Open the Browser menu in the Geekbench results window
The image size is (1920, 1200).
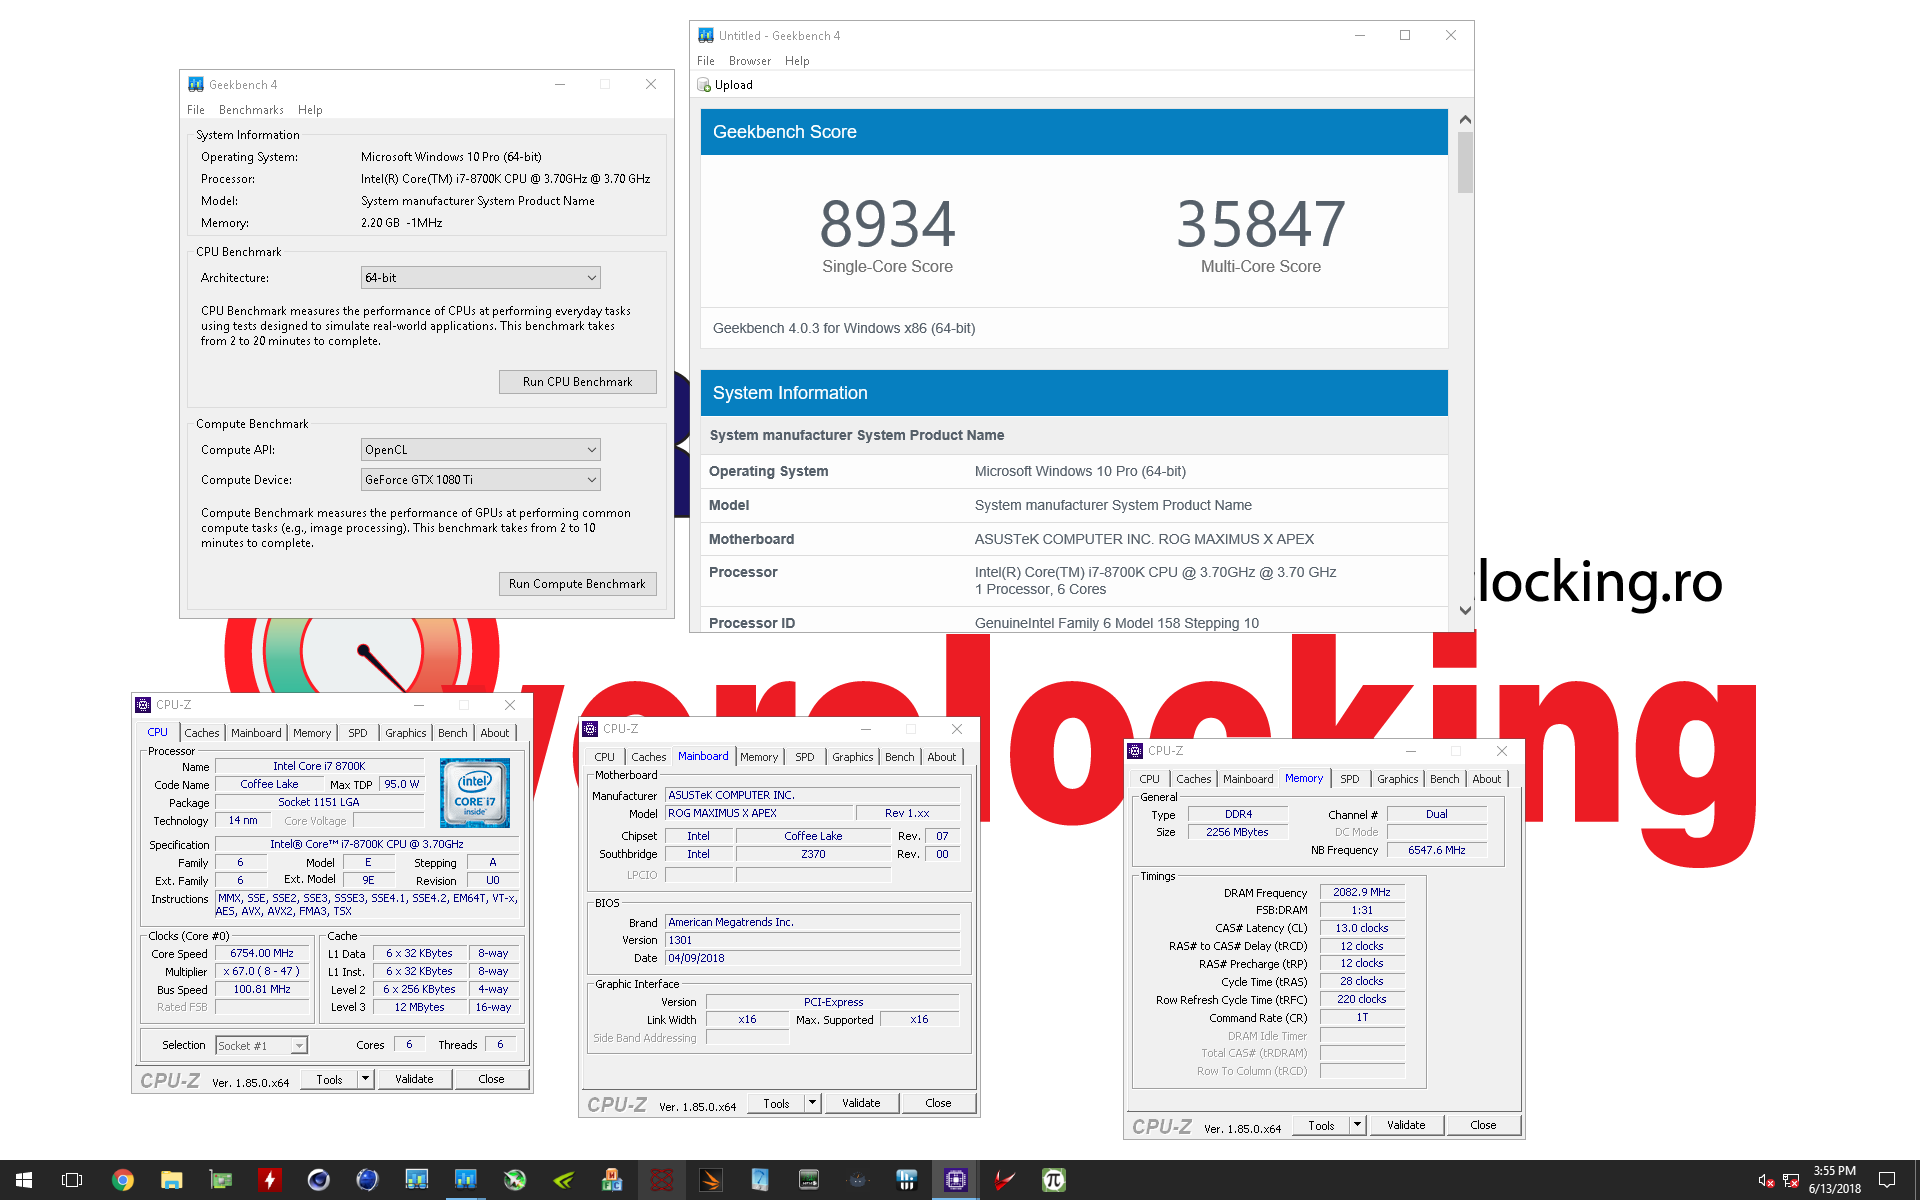click(x=749, y=61)
